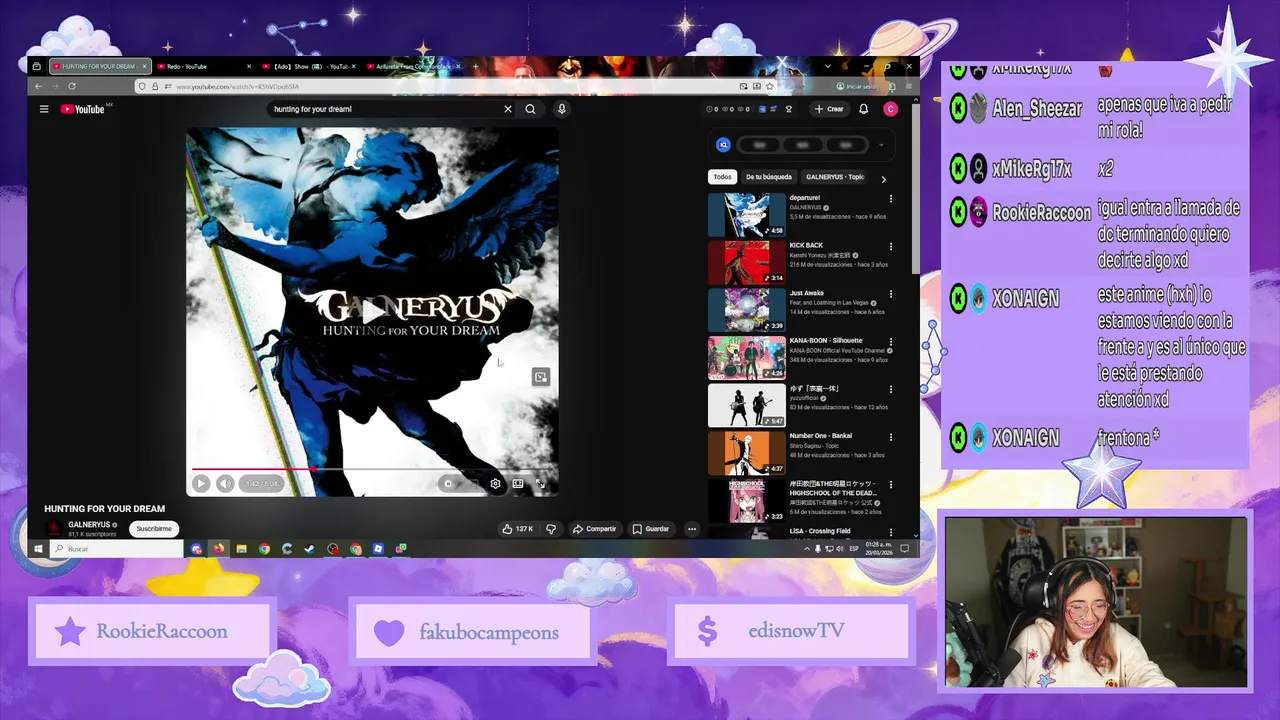Click the Crear button
The width and height of the screenshot is (1280, 720).
point(829,109)
